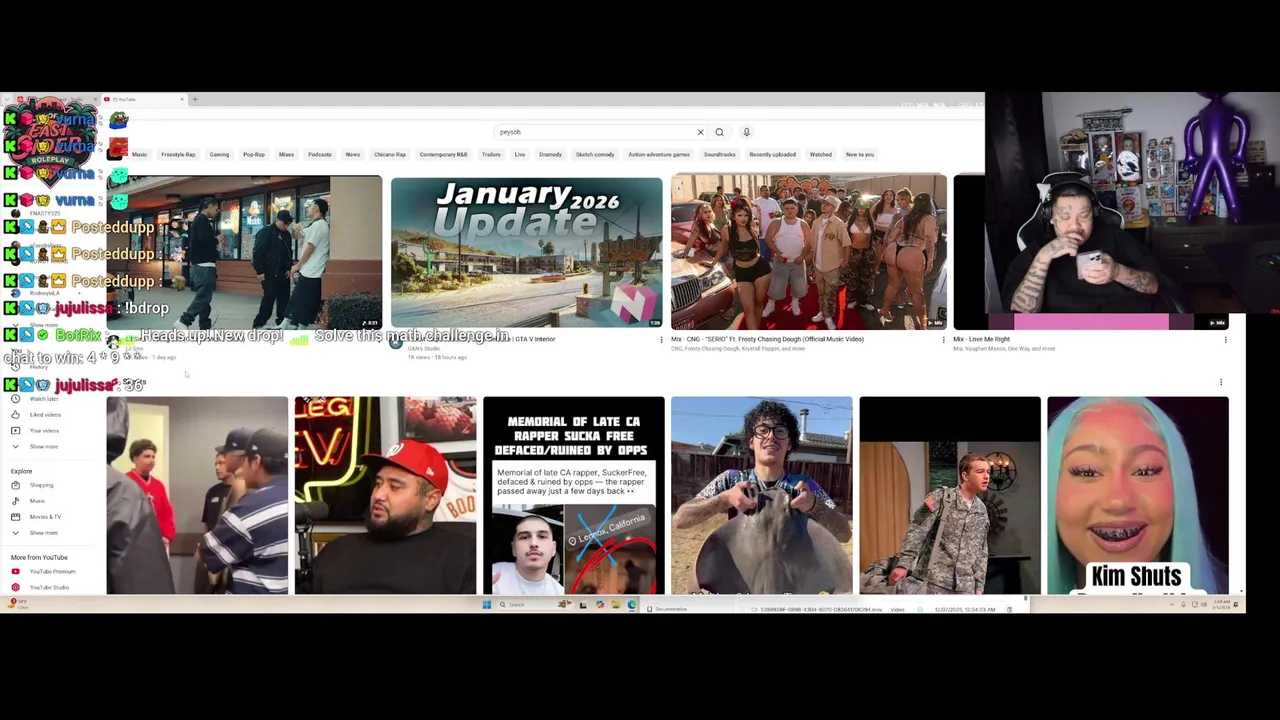Filter results by the Mixes chip
Image resolution: width=1280 pixels, height=720 pixels.
286,155
